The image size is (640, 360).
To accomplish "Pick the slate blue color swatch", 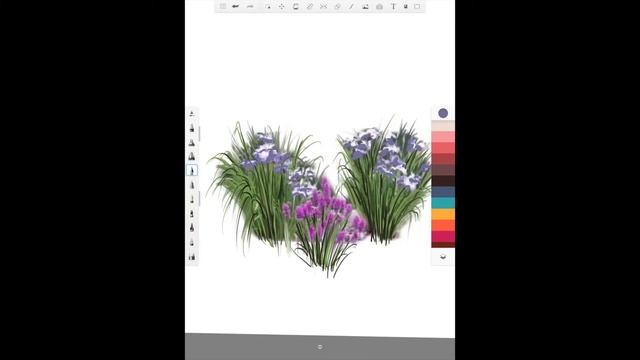I will point(443,192).
